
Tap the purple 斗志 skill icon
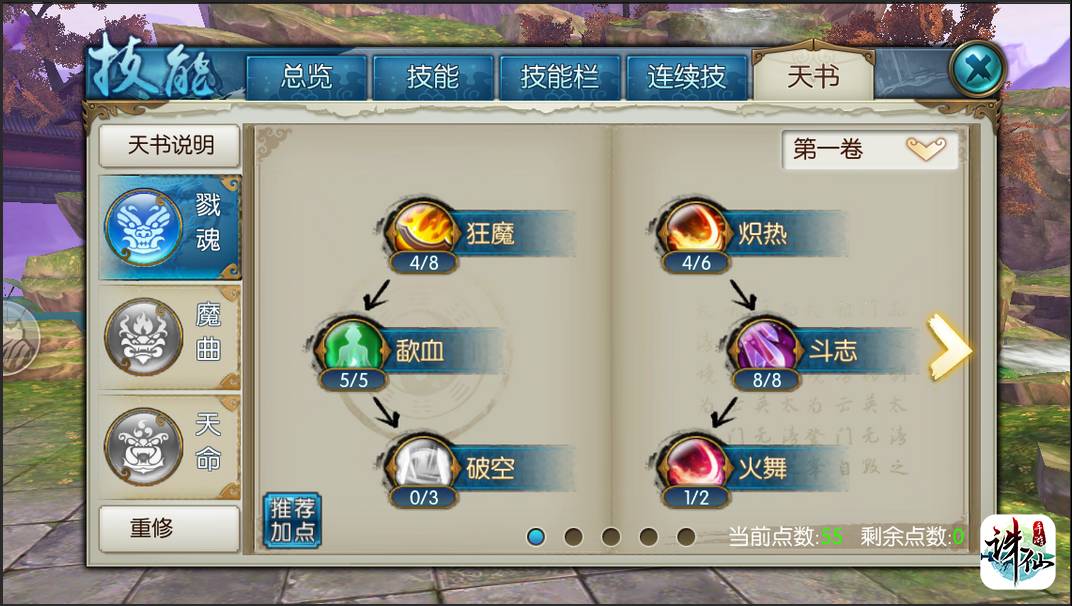(766, 346)
